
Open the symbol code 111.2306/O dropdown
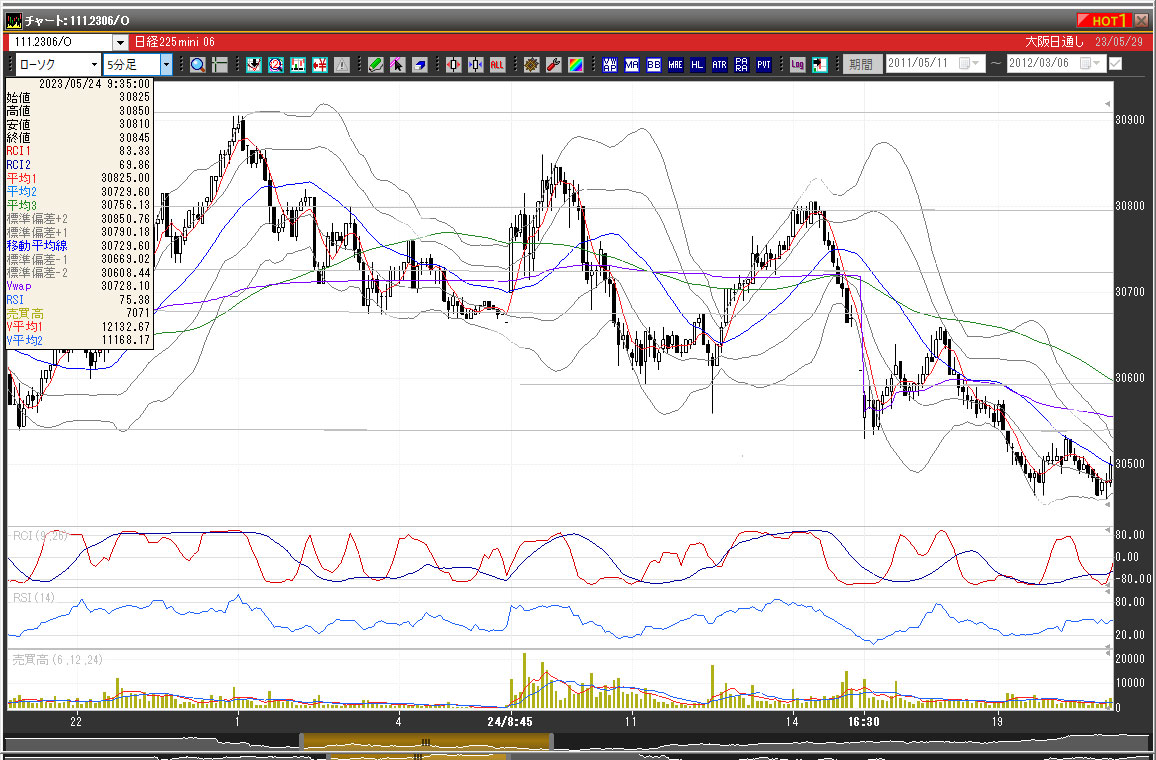click(120, 43)
